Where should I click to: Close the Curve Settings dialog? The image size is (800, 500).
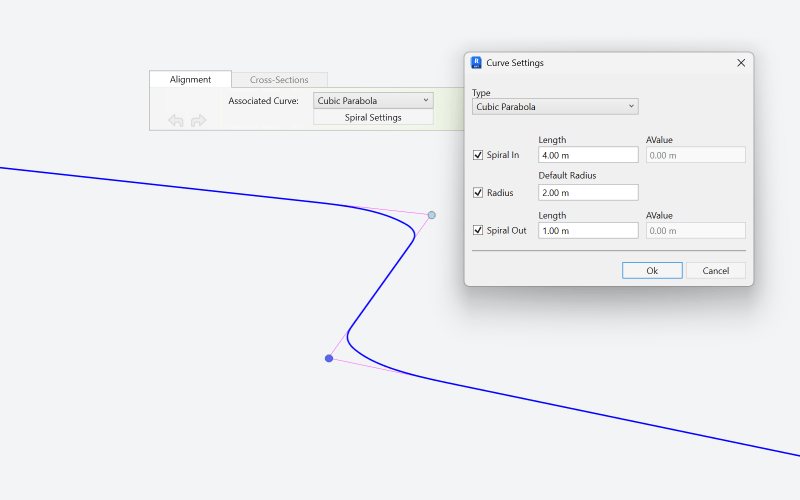coord(741,62)
